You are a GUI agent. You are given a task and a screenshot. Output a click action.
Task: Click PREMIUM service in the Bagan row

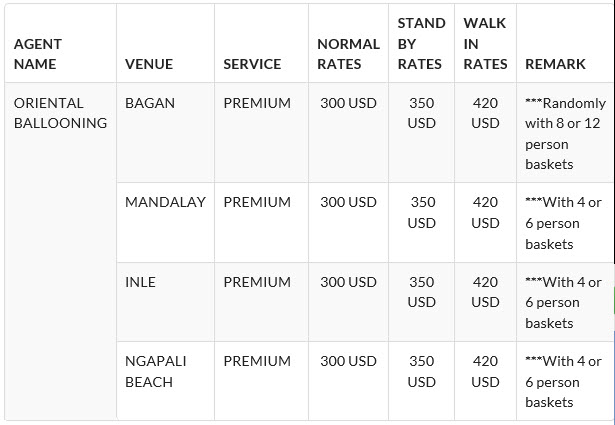[x=257, y=103]
